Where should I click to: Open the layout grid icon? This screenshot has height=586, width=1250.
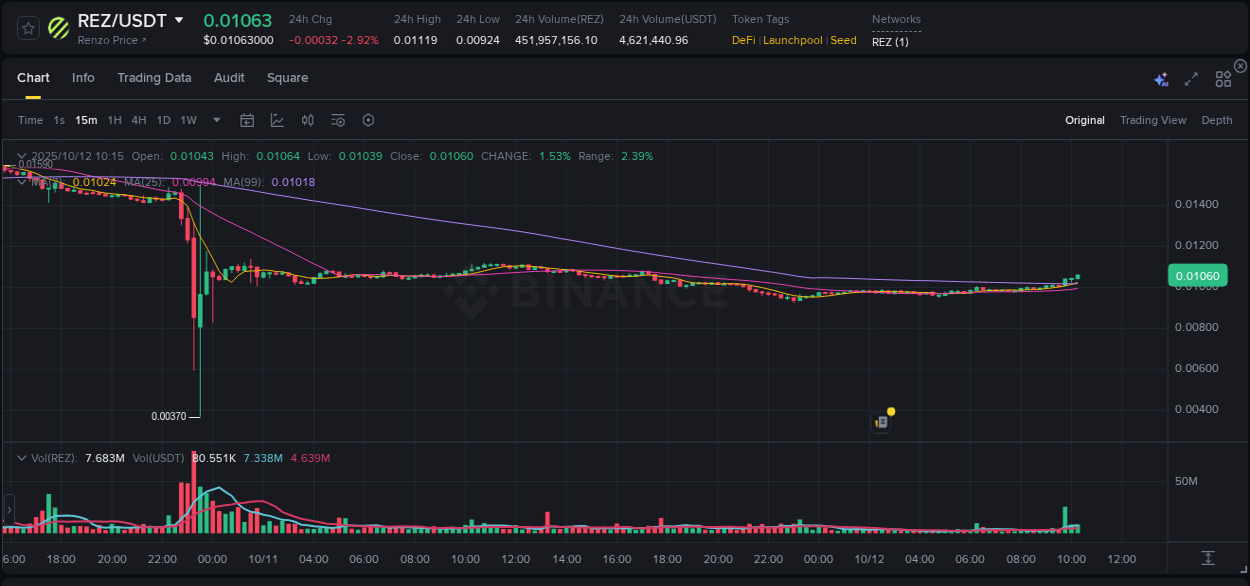pyautogui.click(x=1223, y=77)
